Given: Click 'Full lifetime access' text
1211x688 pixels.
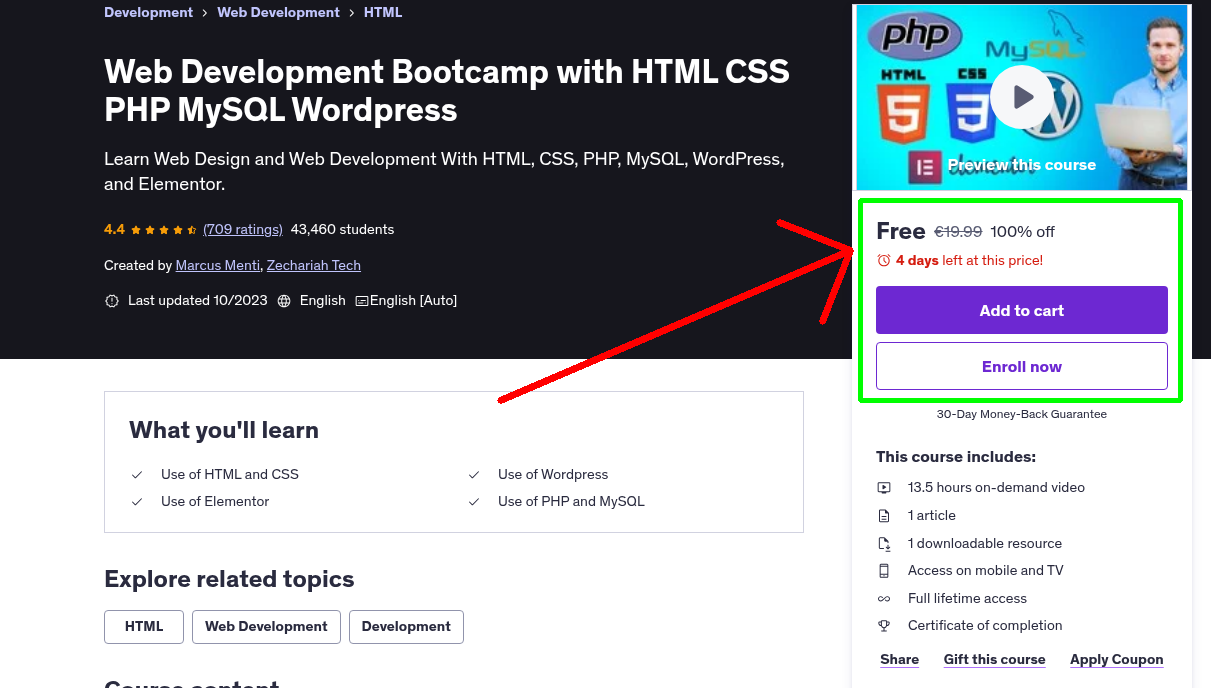Looking at the screenshot, I should 967,599.
